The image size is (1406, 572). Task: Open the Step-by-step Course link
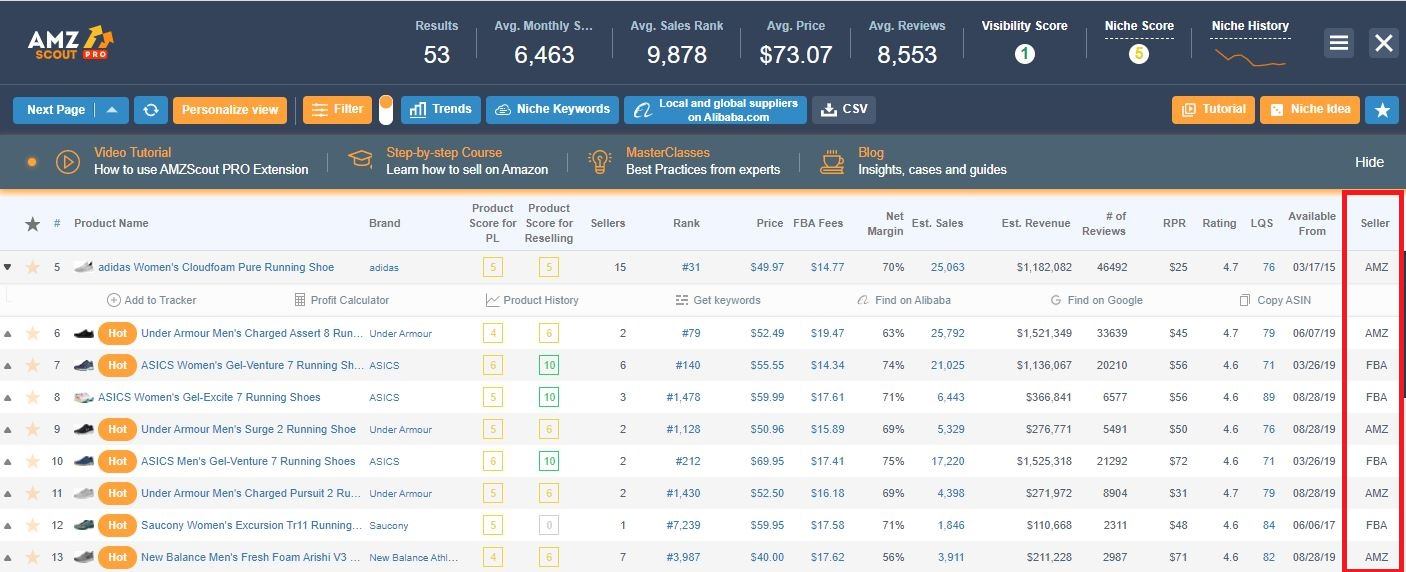(444, 153)
